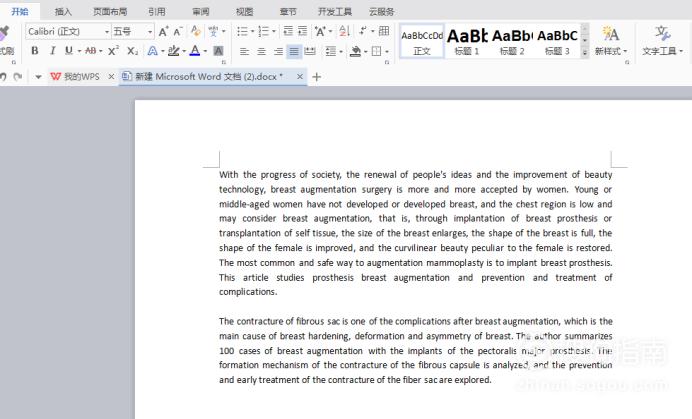Apply paragraph borders

376,51
